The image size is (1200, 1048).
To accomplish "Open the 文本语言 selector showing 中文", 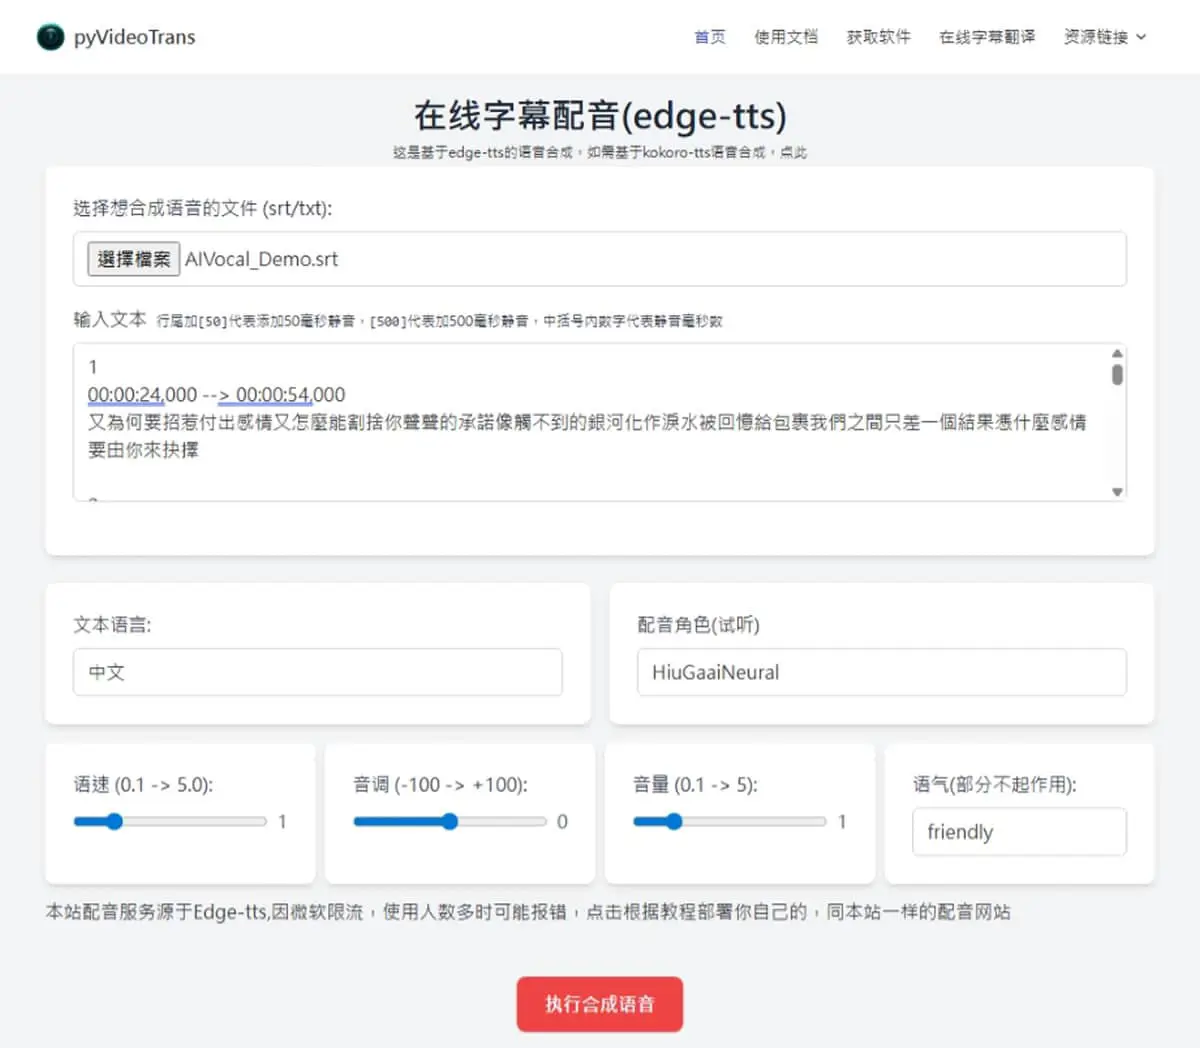I will pos(318,672).
